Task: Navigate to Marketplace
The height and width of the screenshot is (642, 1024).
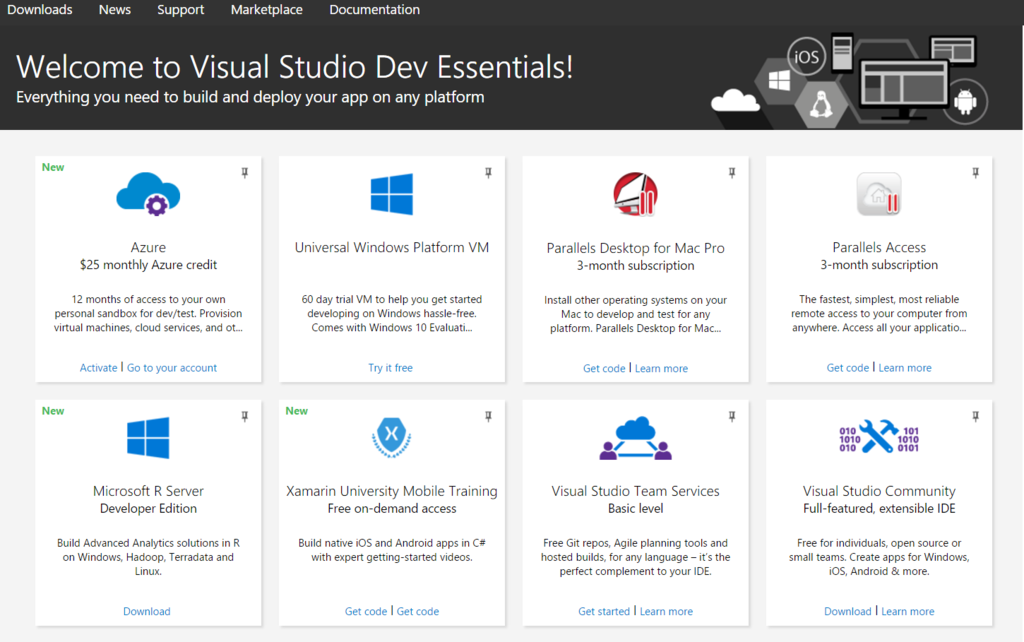Action: click(x=266, y=10)
